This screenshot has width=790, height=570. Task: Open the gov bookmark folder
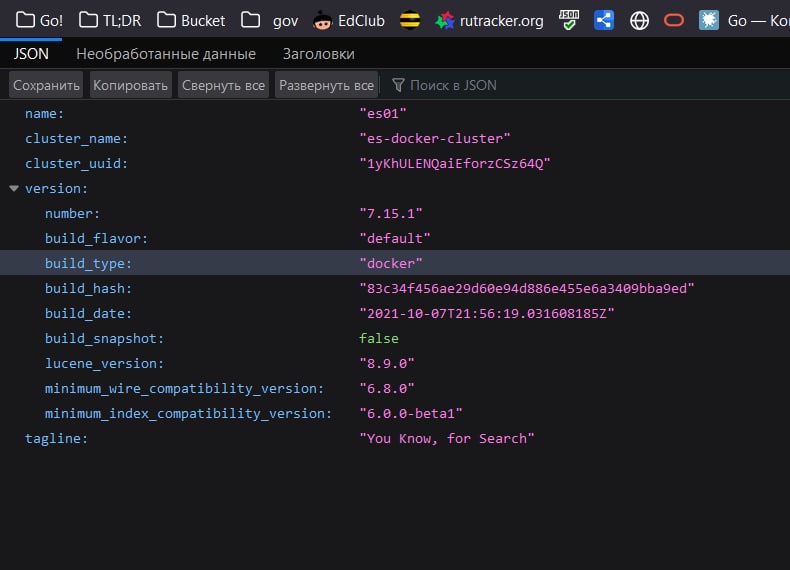[x=270, y=20]
